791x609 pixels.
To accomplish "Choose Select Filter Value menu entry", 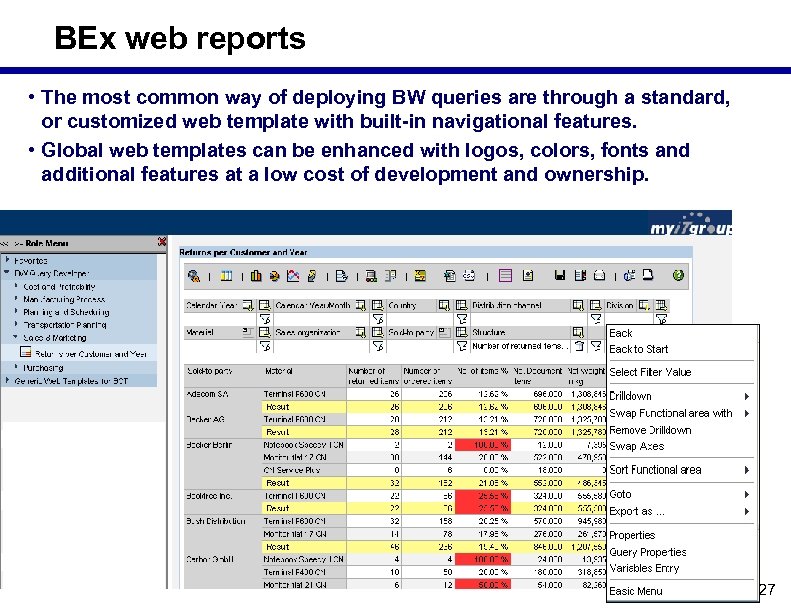I will point(650,372).
